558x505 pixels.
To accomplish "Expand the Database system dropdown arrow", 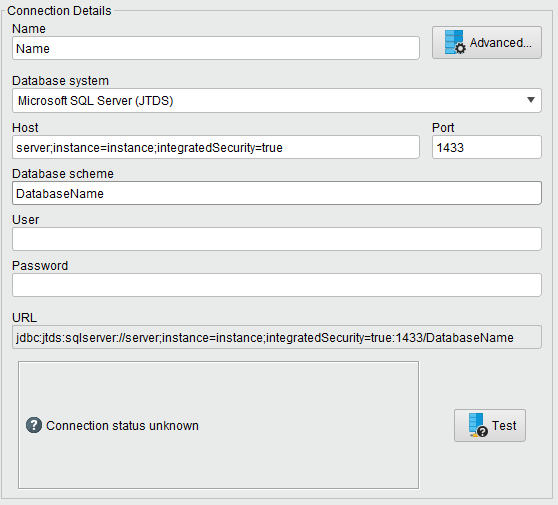I will point(531,100).
